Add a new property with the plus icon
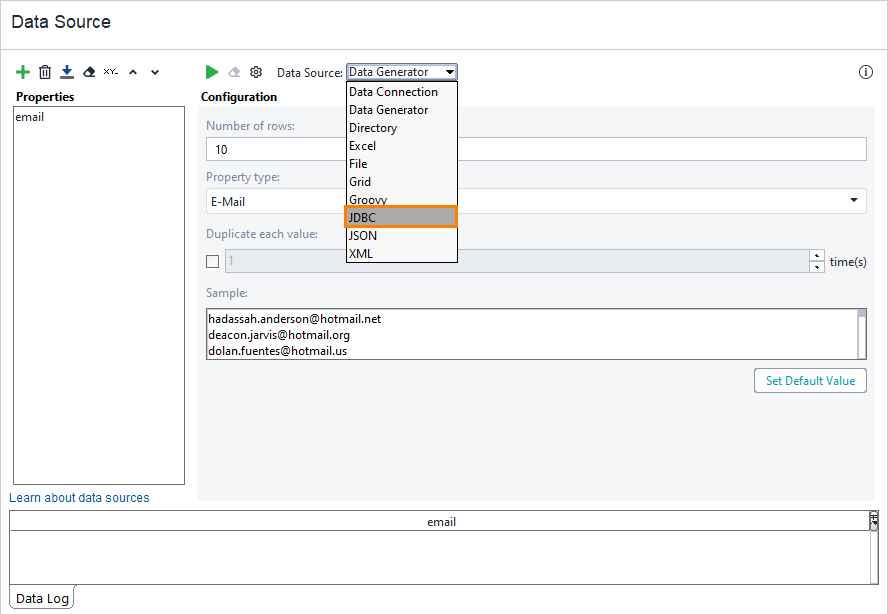 pos(23,71)
